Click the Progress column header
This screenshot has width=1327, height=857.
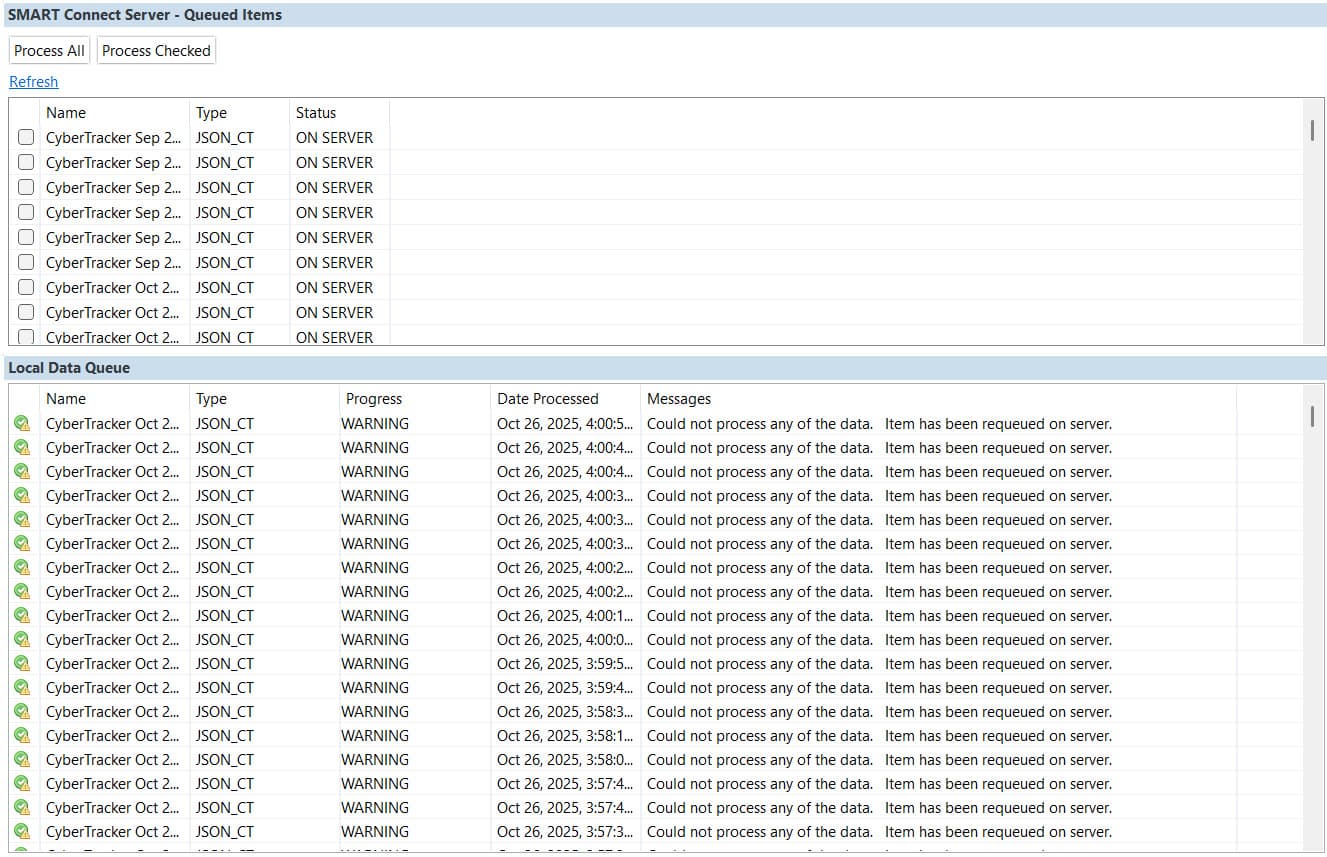[x=374, y=399]
